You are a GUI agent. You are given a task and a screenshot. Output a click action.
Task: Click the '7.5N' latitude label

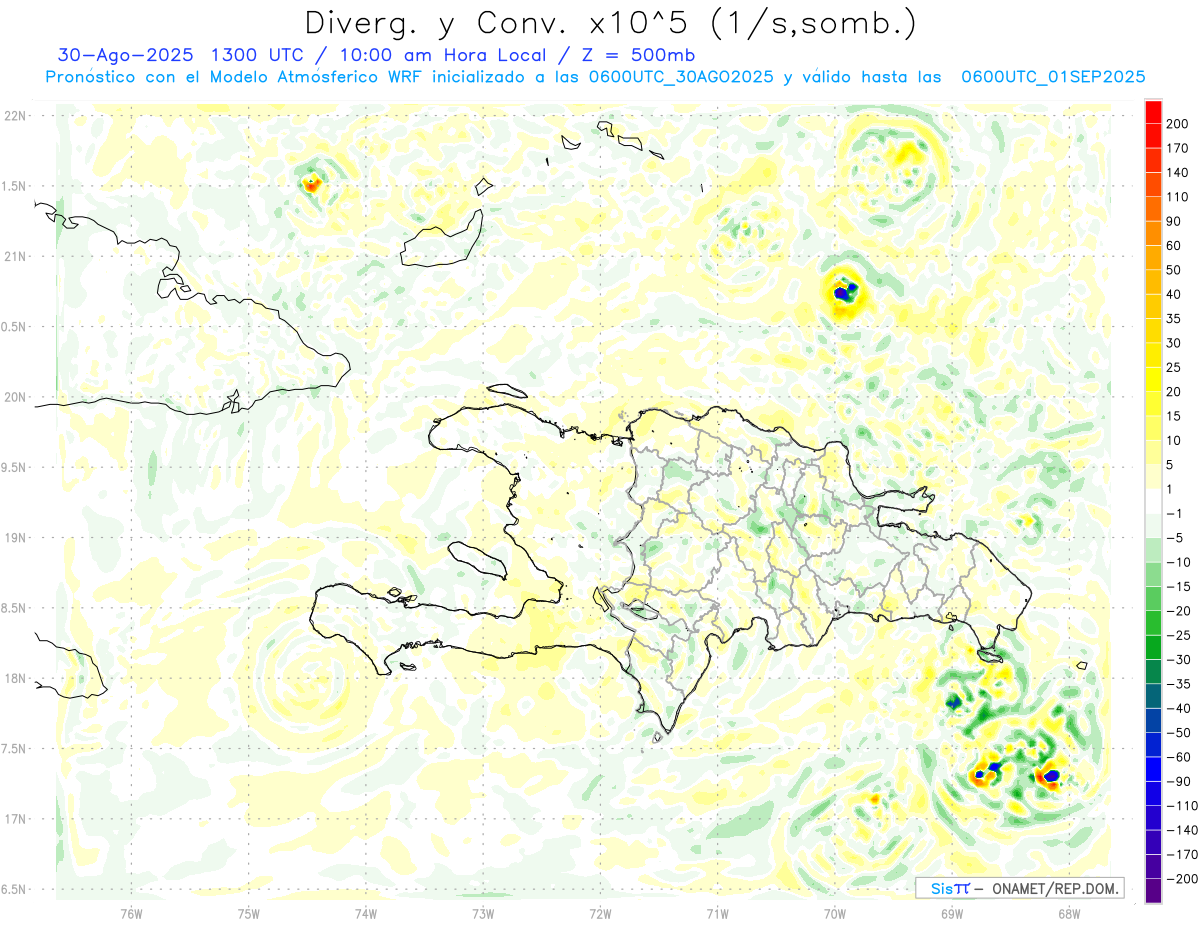[x=15, y=748]
